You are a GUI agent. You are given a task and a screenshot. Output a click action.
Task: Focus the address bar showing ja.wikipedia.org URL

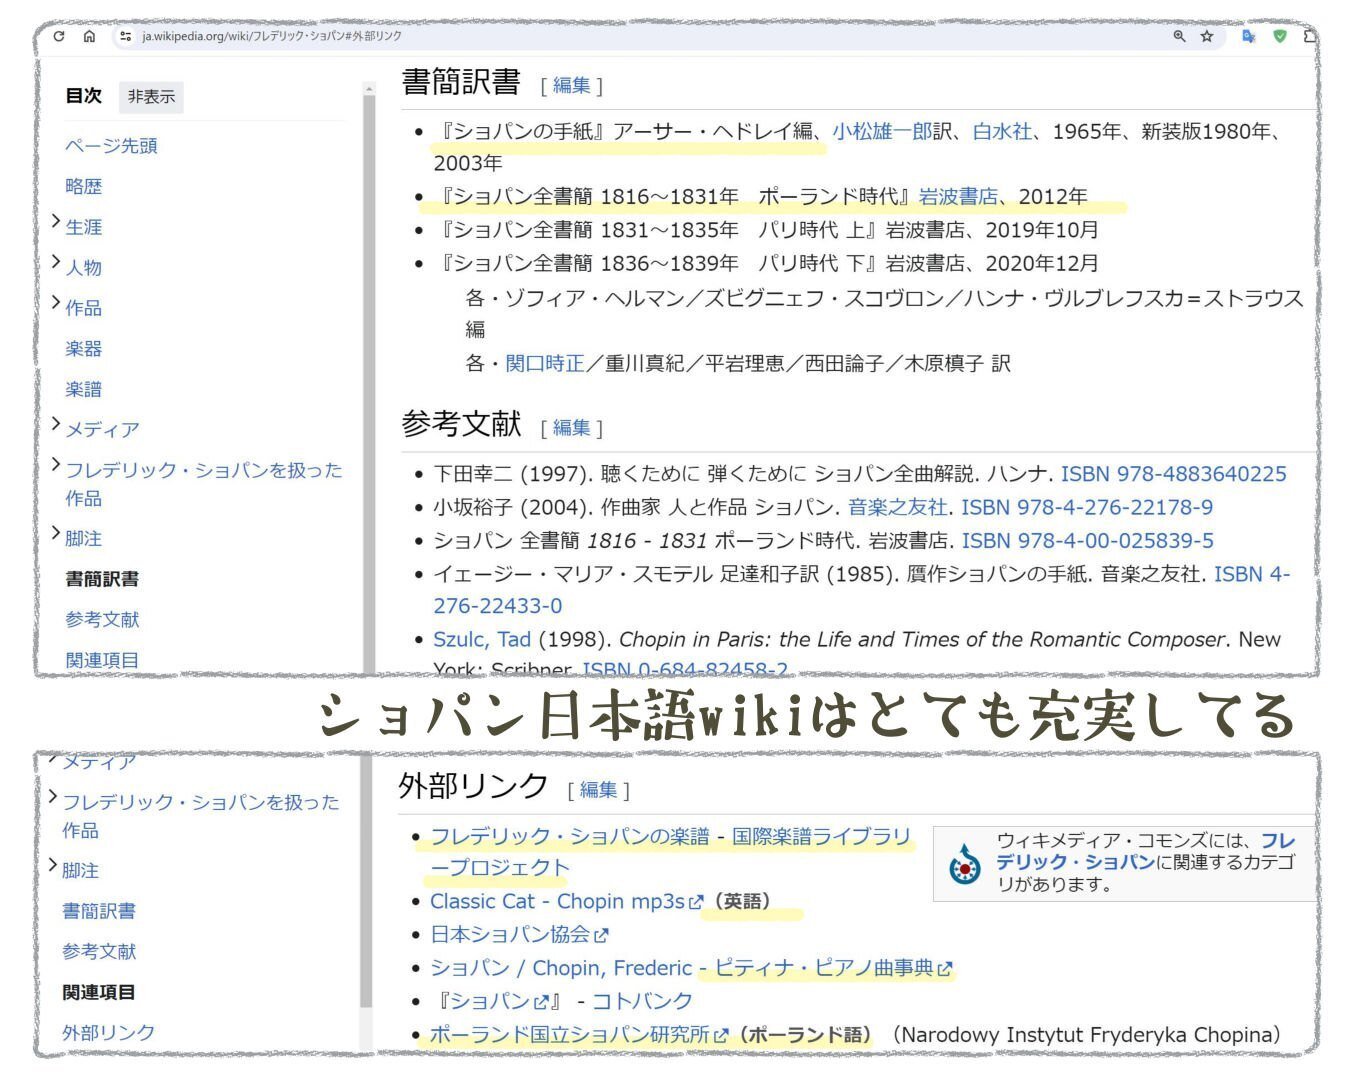click(640, 36)
